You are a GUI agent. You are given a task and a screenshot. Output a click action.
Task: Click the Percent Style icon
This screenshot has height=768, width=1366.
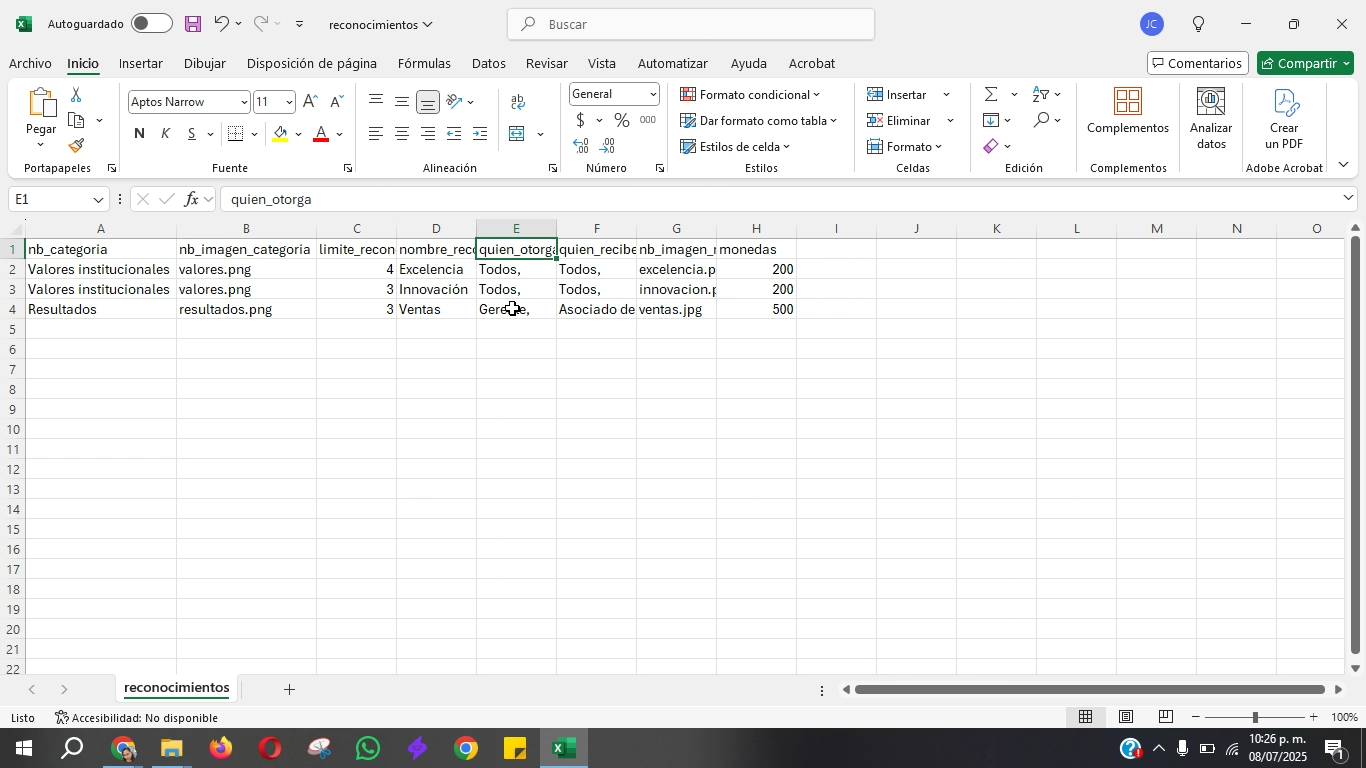click(622, 121)
